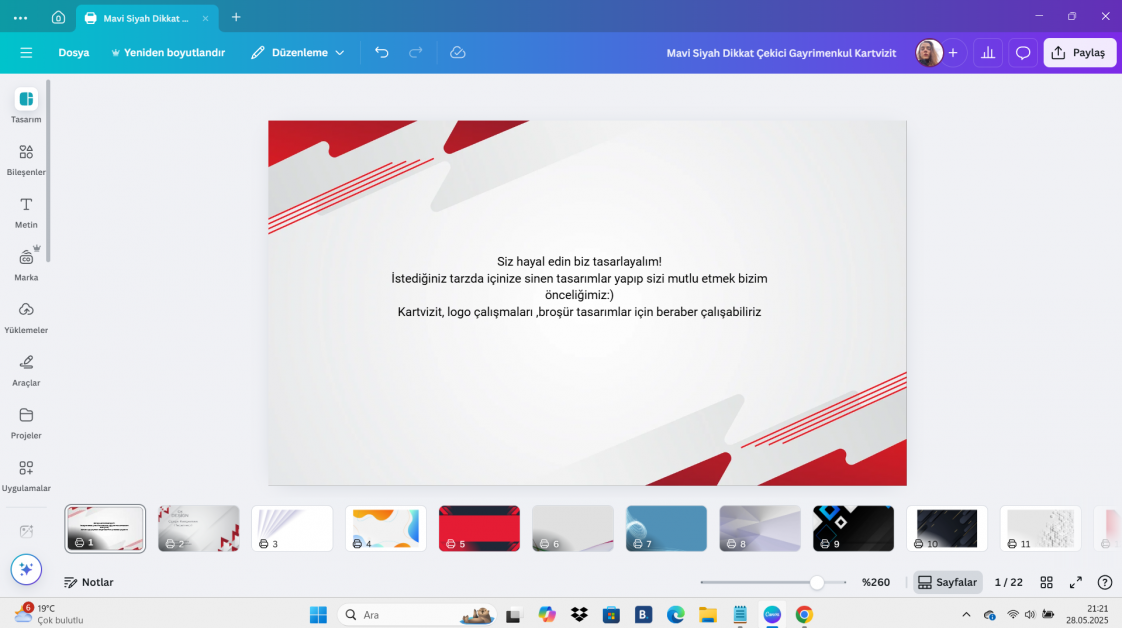Screen dimensions: 1122x628
Task: Enter fullscreen presentation mode
Action: 1076,582
